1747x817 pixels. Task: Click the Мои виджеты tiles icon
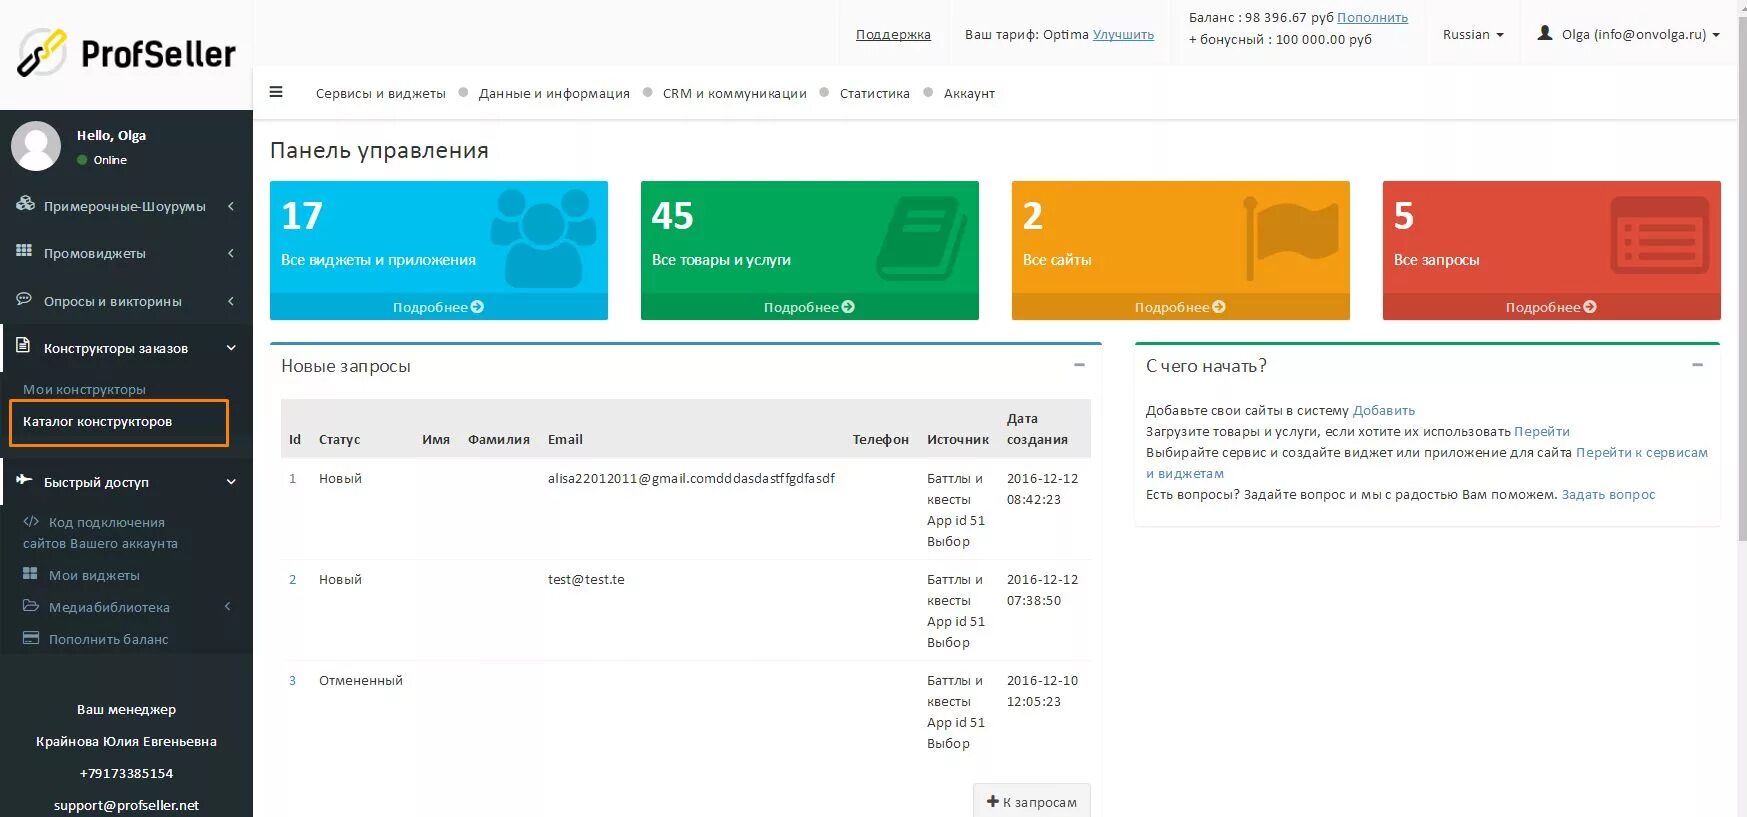pyautogui.click(x=30, y=574)
